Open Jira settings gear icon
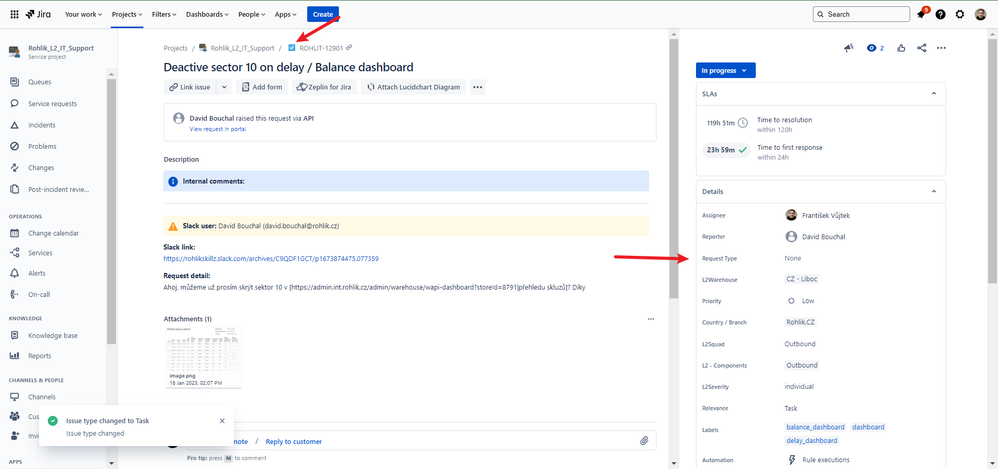 960,14
